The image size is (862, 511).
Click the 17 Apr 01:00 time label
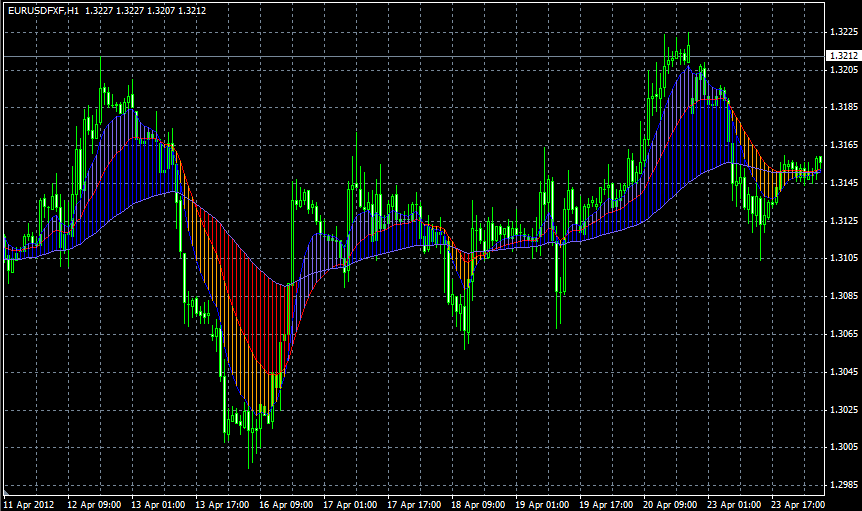point(350,504)
